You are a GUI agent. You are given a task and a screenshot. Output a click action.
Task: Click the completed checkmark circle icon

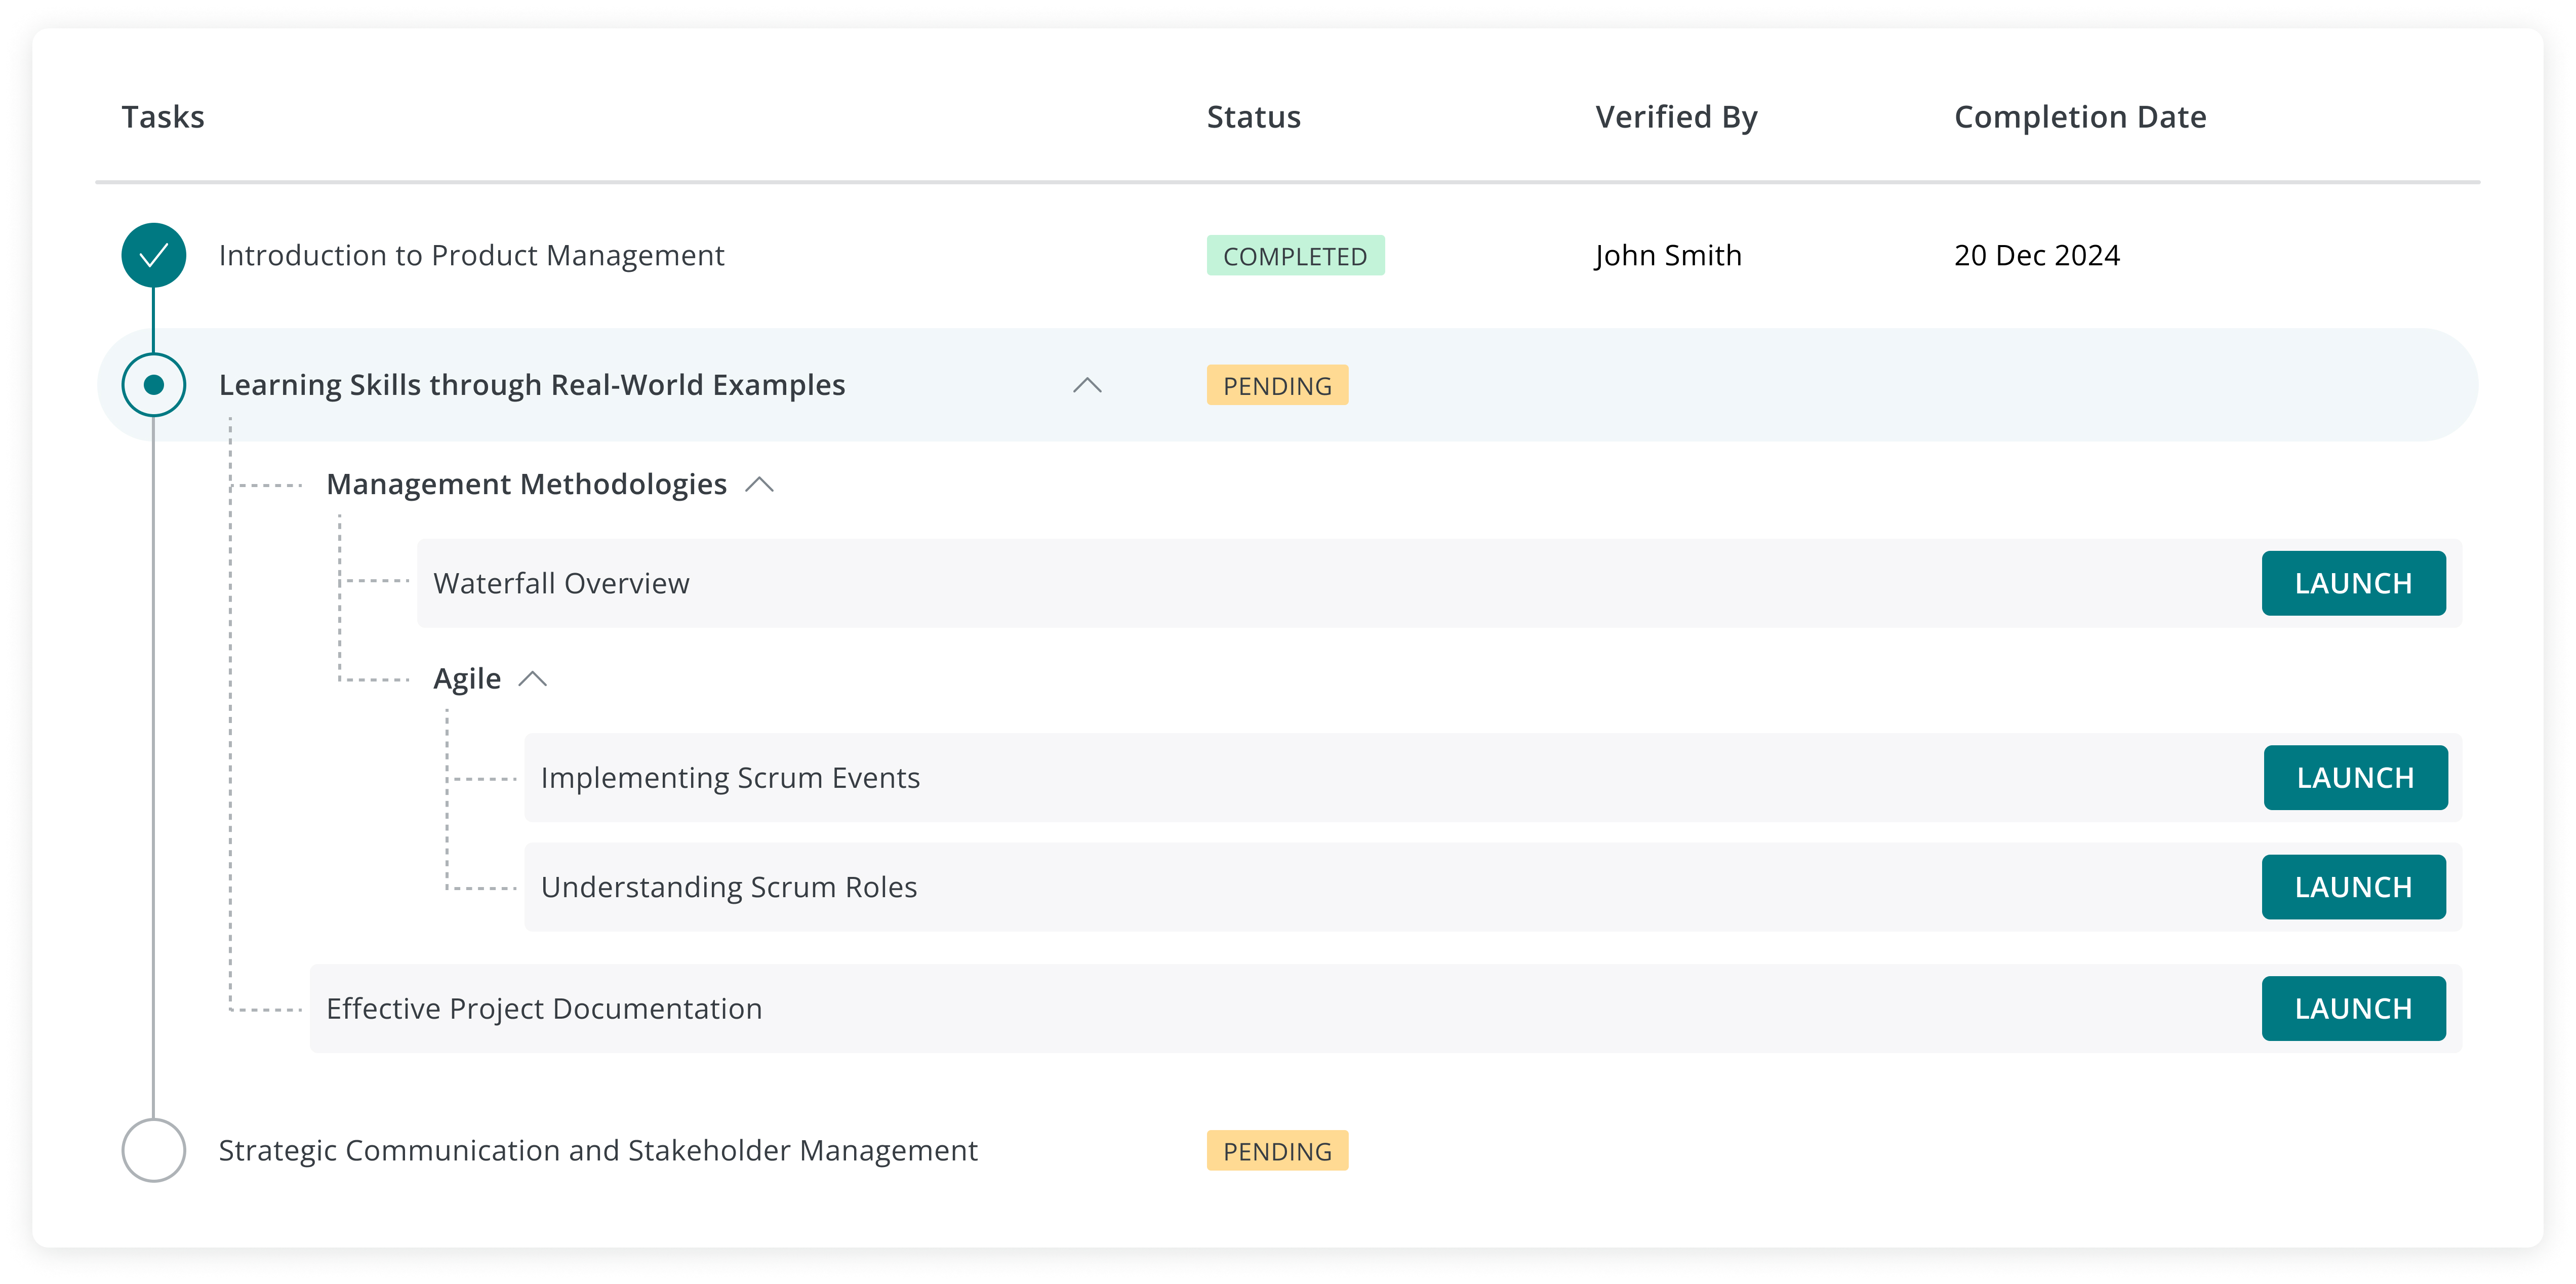tap(153, 256)
